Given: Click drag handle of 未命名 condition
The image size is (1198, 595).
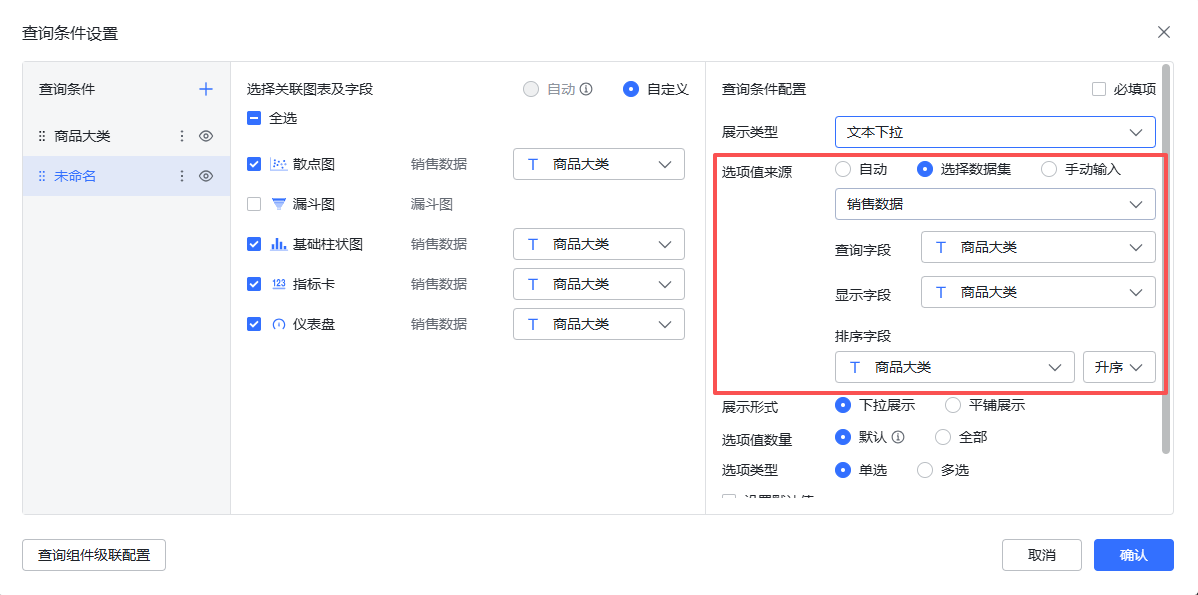Looking at the screenshot, I should click(x=42, y=176).
